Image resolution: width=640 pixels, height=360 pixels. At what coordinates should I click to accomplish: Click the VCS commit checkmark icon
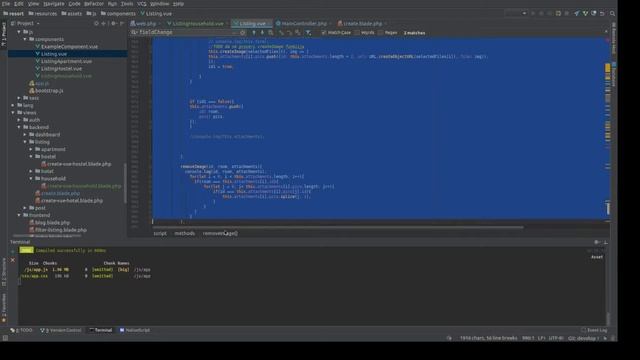(x=585, y=13)
